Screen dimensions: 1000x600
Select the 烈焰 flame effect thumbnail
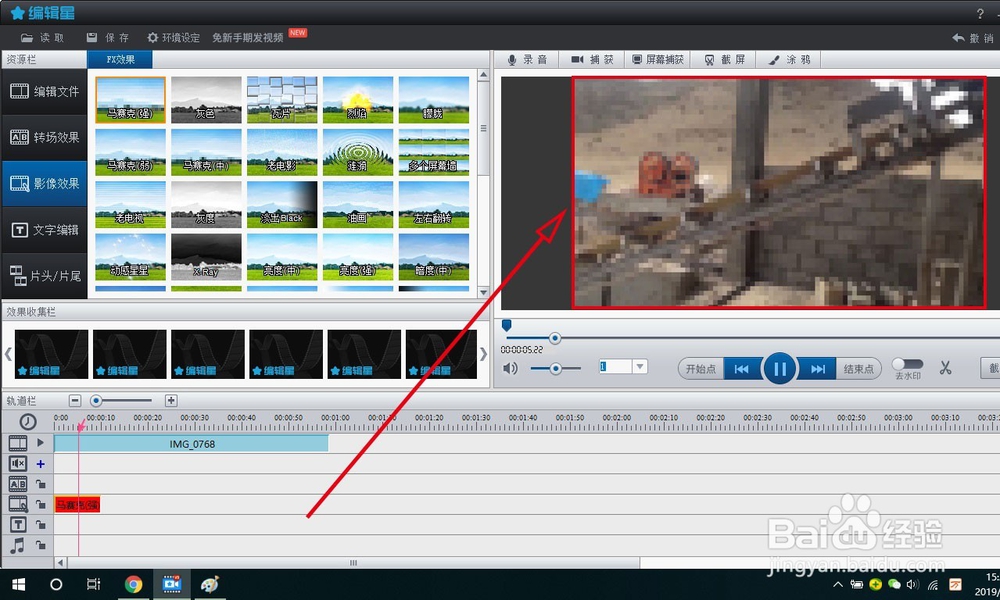[358, 100]
